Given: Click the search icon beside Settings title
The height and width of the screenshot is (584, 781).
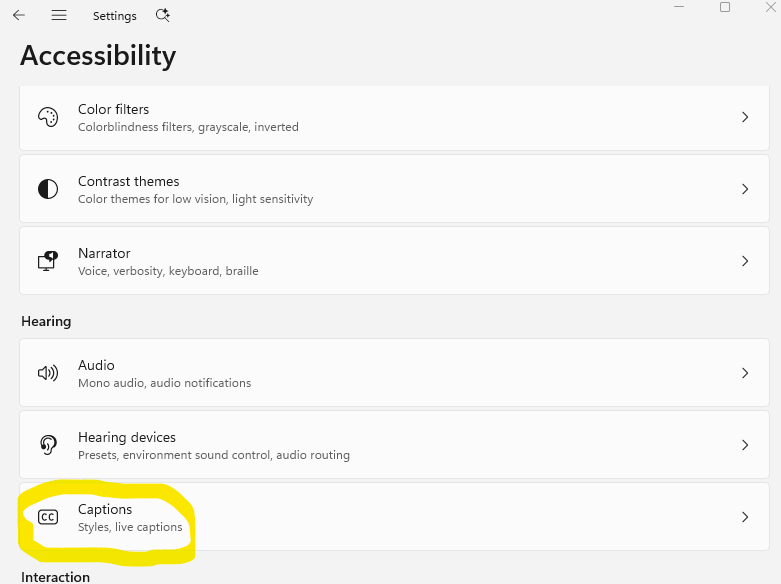Looking at the screenshot, I should pyautogui.click(x=163, y=15).
